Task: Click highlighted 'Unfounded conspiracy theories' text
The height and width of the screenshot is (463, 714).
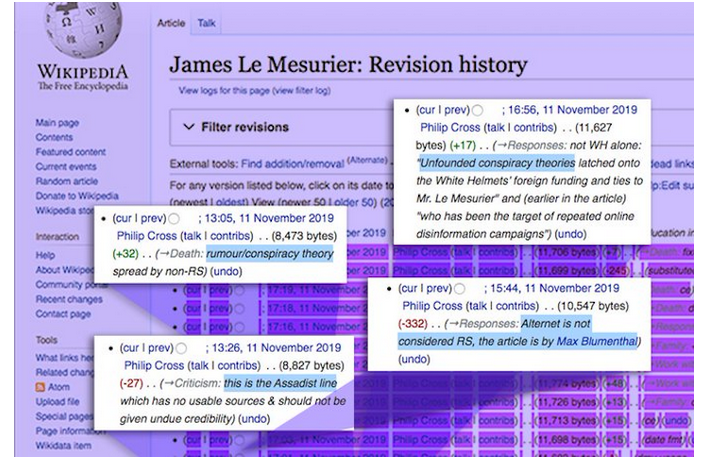Action: (497, 163)
